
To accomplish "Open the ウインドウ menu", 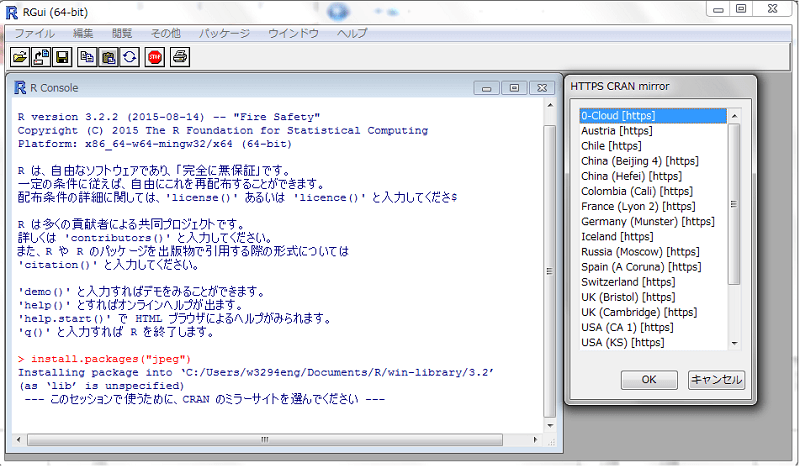I will point(293,33).
